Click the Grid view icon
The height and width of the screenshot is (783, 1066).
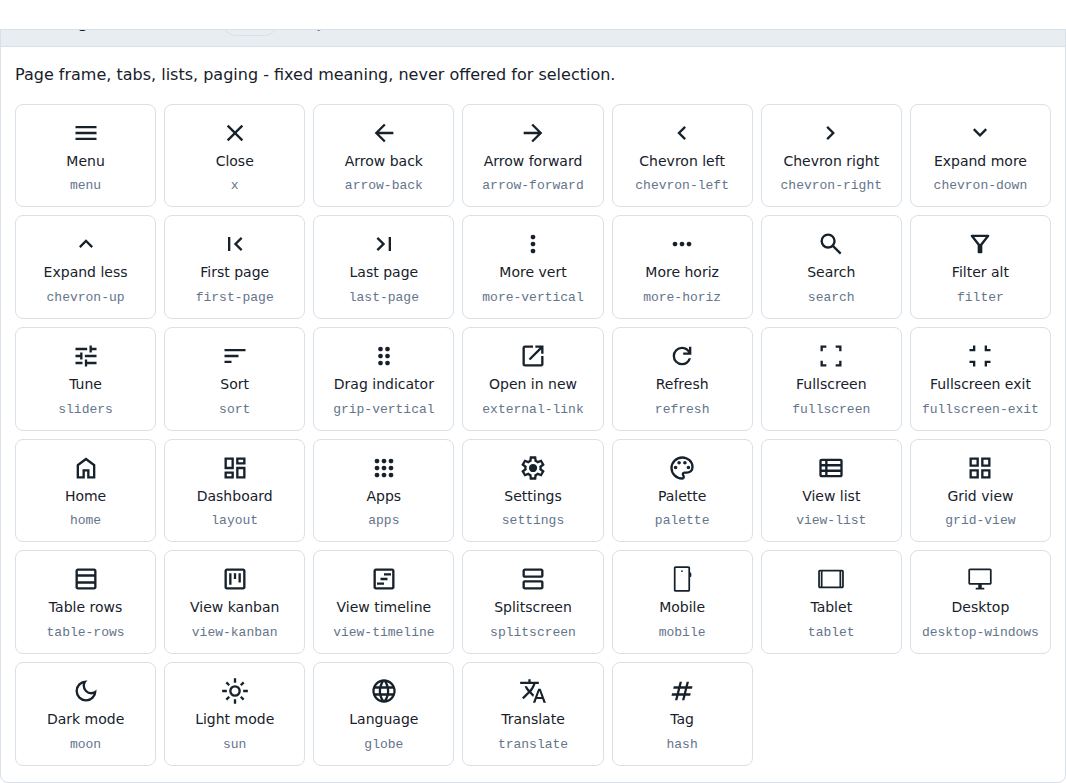980,468
